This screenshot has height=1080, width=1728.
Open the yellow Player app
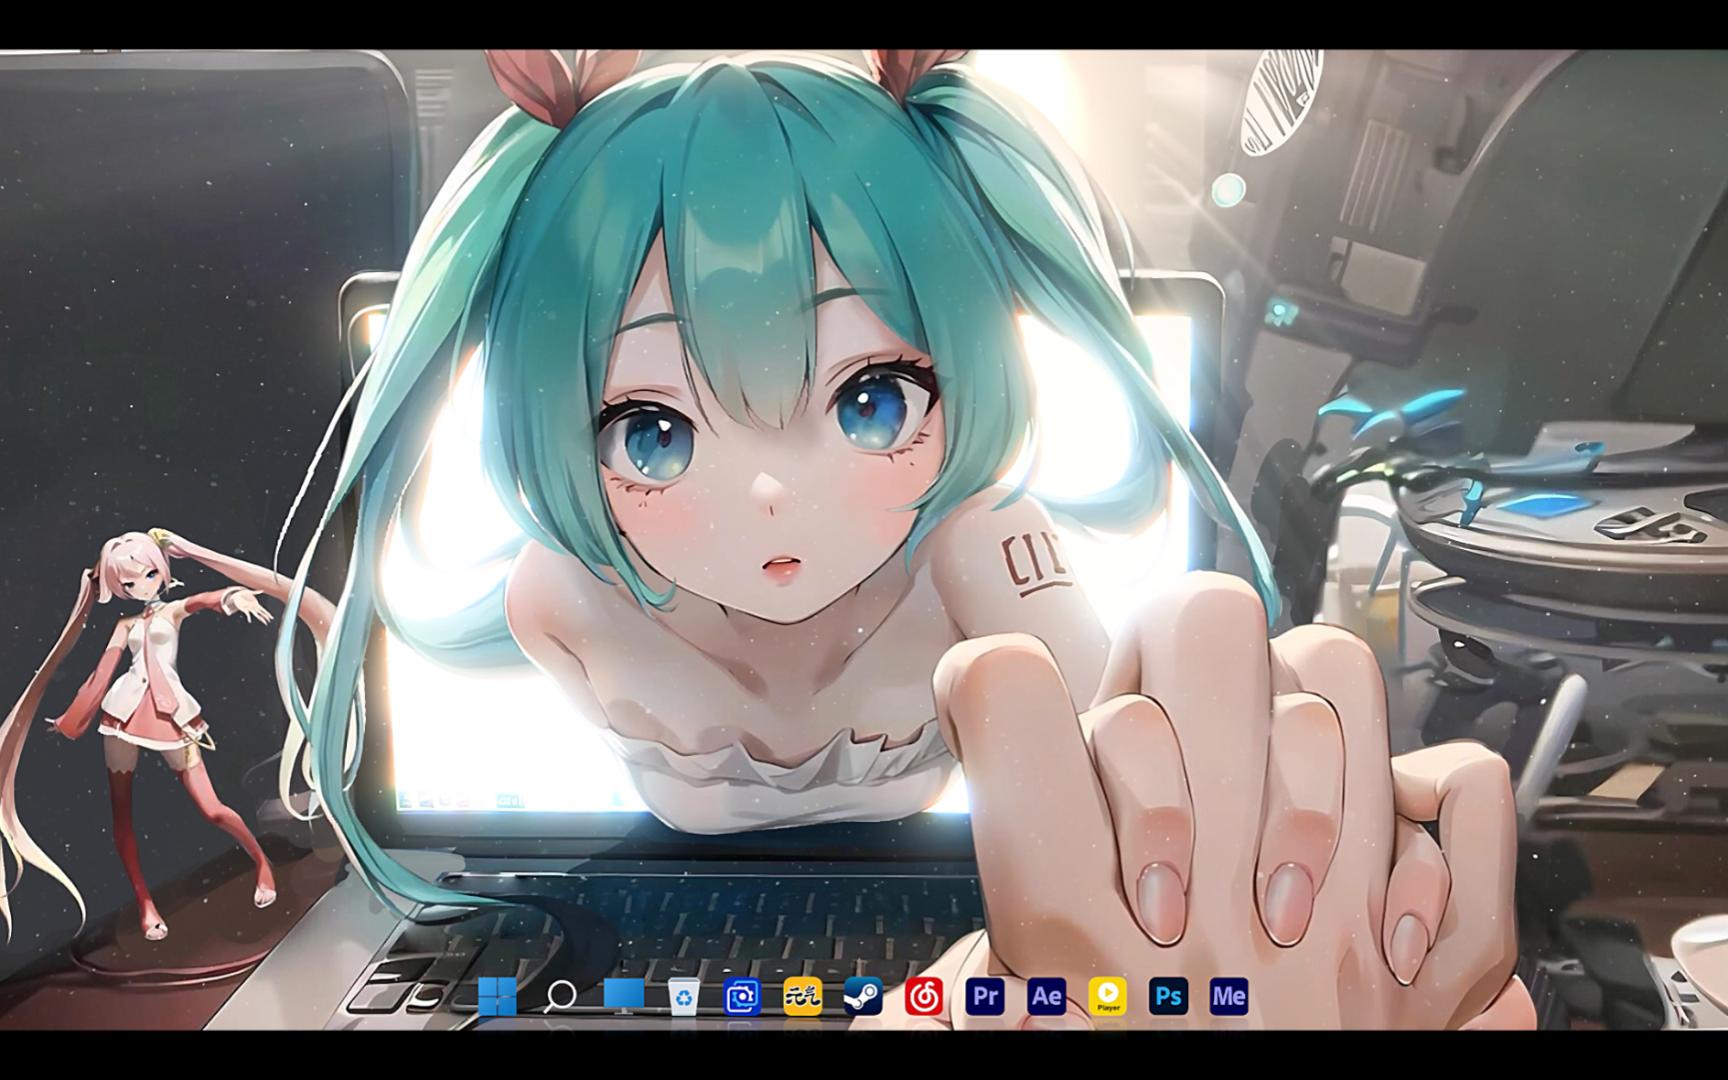[x=1107, y=996]
